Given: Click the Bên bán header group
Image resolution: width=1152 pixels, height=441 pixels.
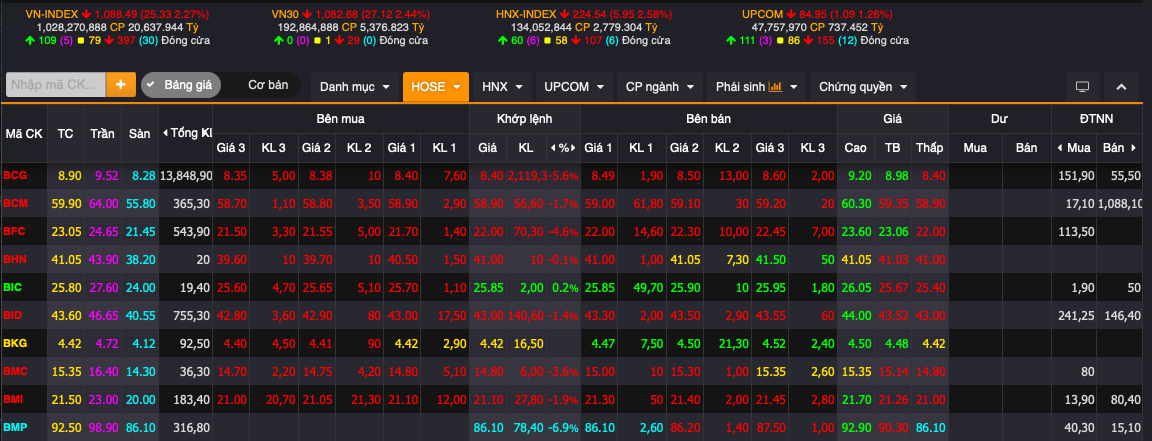Looking at the screenshot, I should pyautogui.click(x=708, y=118).
